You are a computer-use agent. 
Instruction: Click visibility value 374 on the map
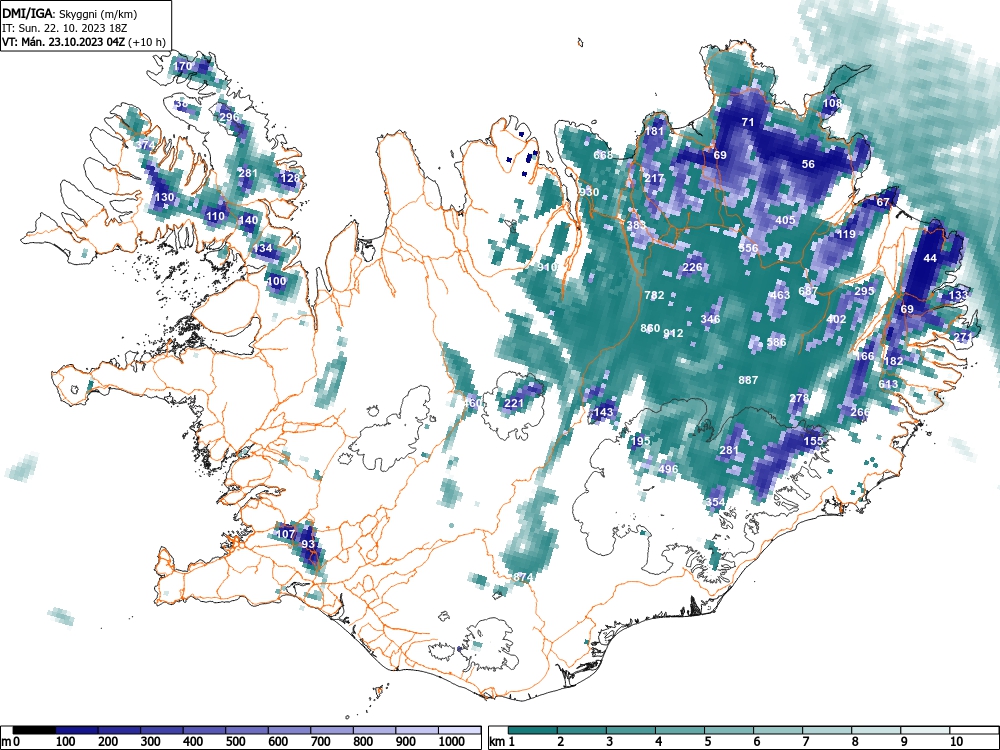click(145, 145)
